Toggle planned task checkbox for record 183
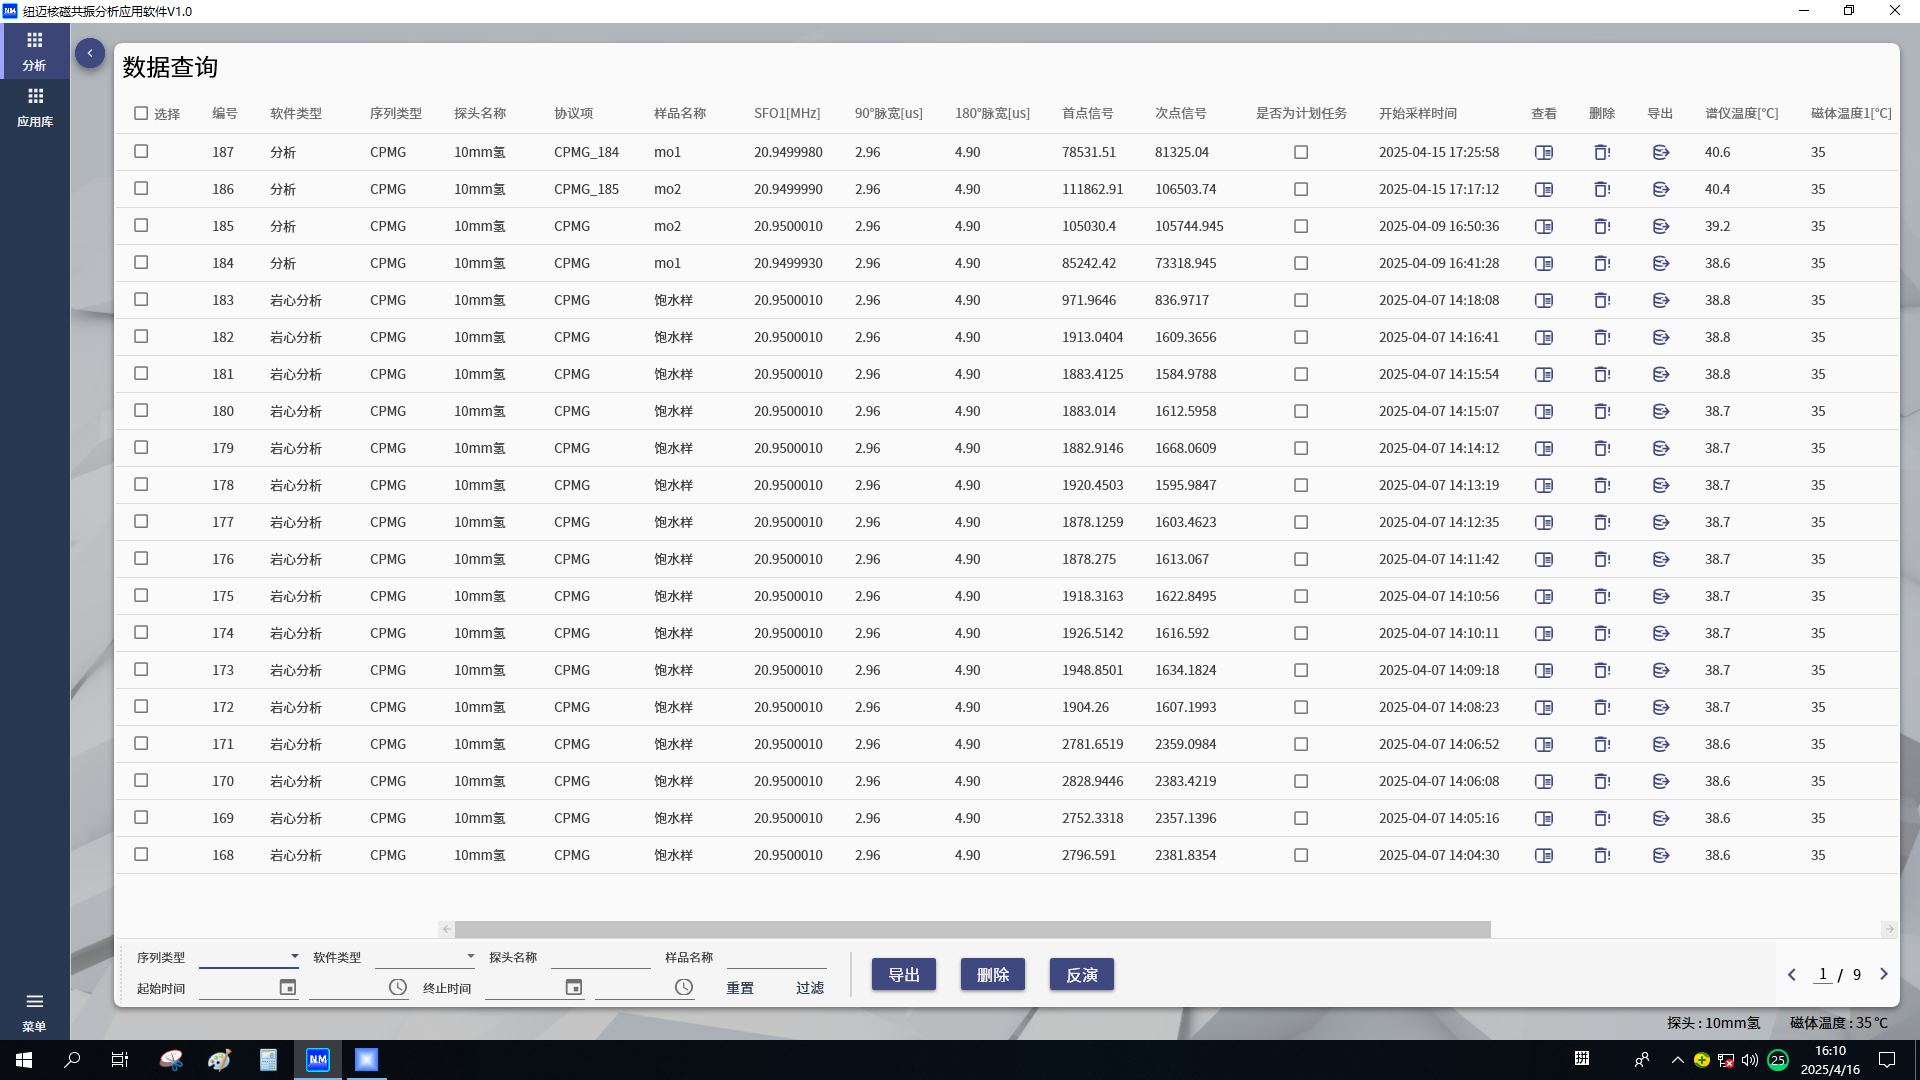Image resolution: width=1920 pixels, height=1080 pixels. (1301, 301)
